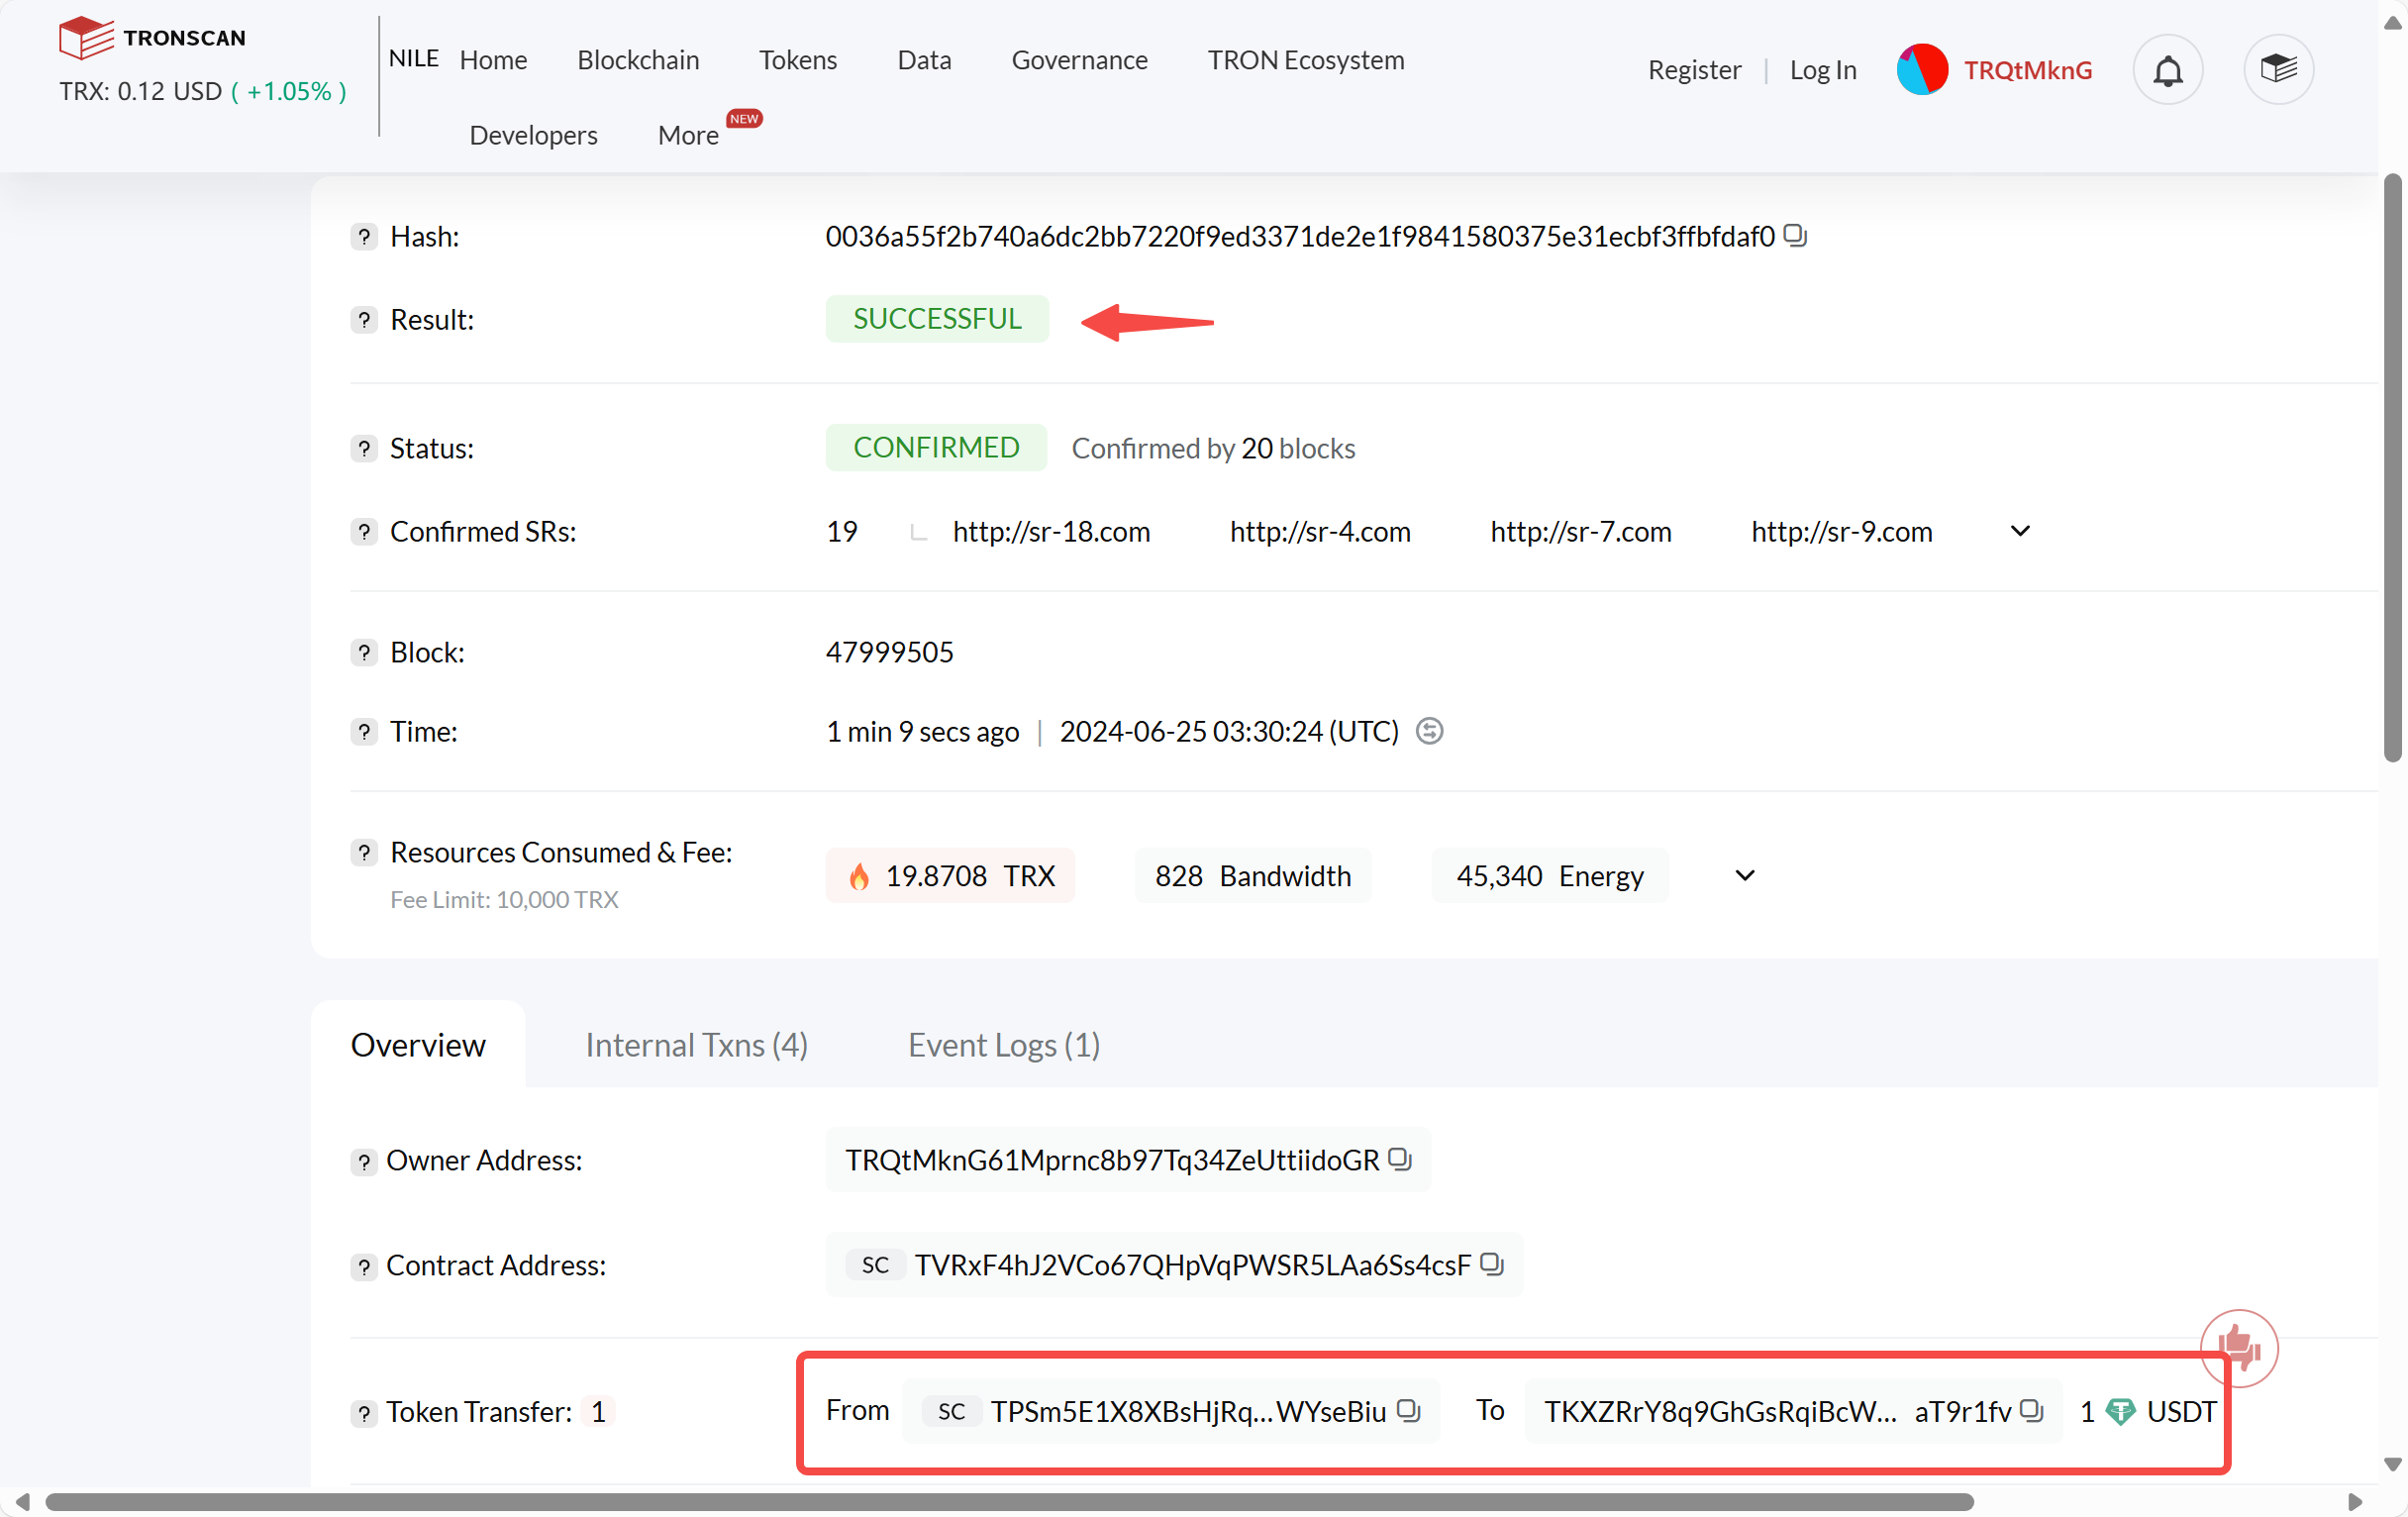Copy the To address TKXZRrY8q9...
Viewport: 2408px width, 1517px height.
[x=2031, y=1410]
